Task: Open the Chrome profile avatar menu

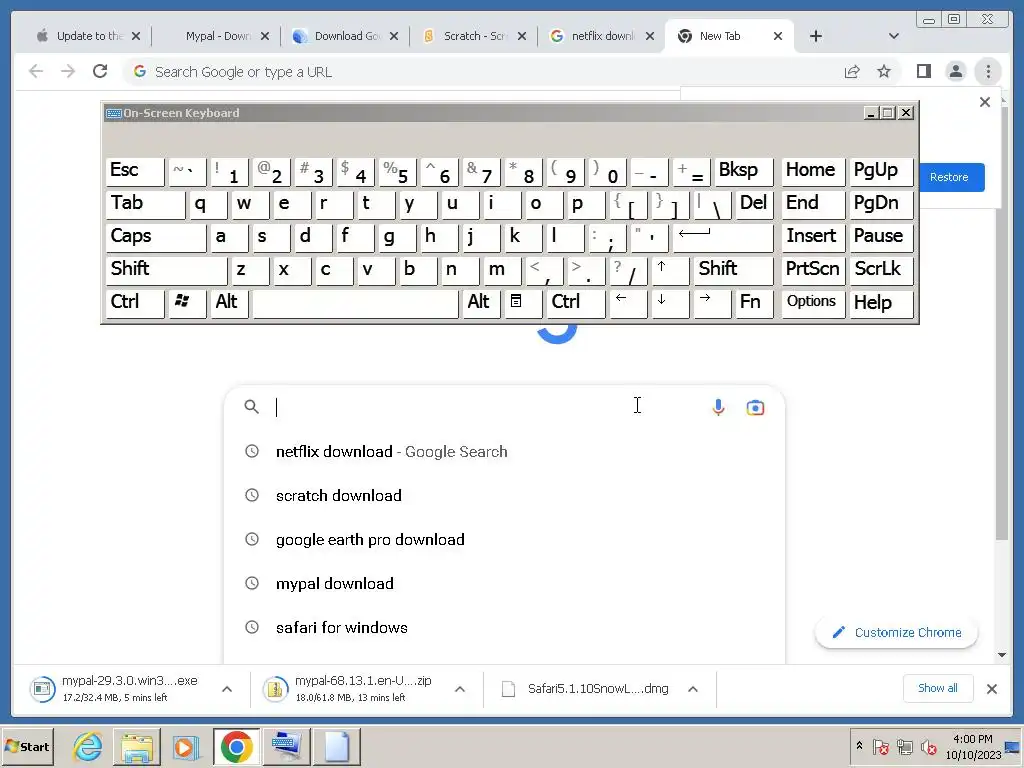Action: [955, 71]
